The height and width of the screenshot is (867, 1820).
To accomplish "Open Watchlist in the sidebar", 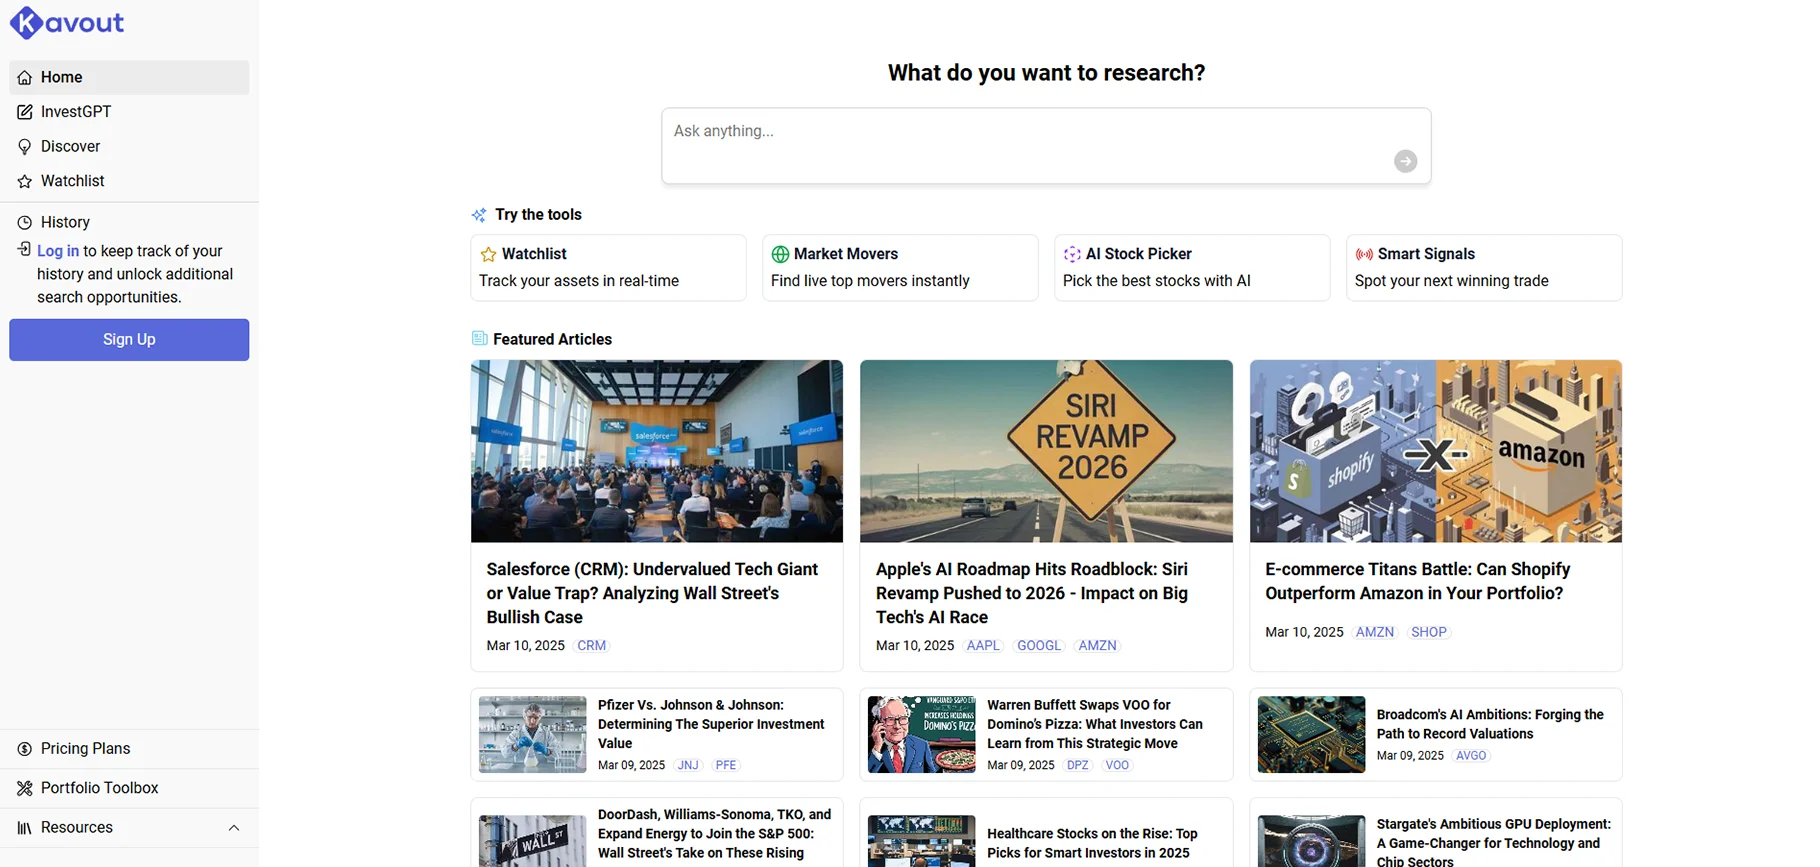I will point(129,181).
